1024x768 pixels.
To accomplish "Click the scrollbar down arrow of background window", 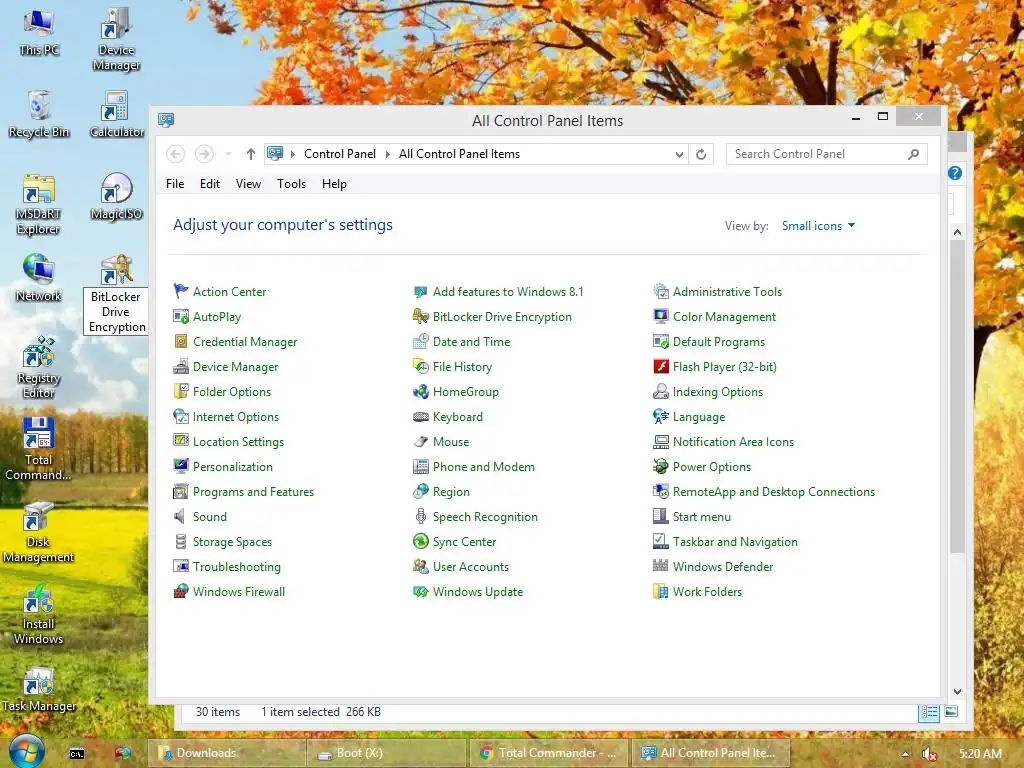I will pyautogui.click(x=957, y=692).
